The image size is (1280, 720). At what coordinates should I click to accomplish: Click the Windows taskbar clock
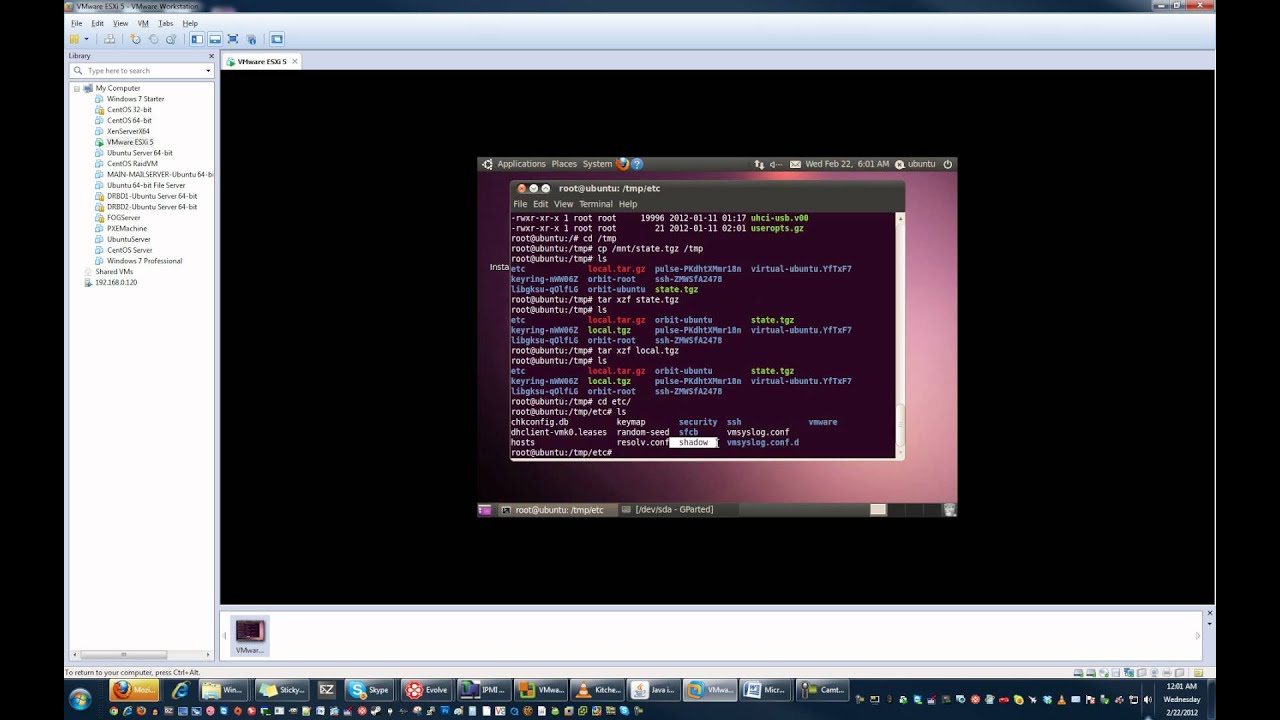pos(1182,699)
